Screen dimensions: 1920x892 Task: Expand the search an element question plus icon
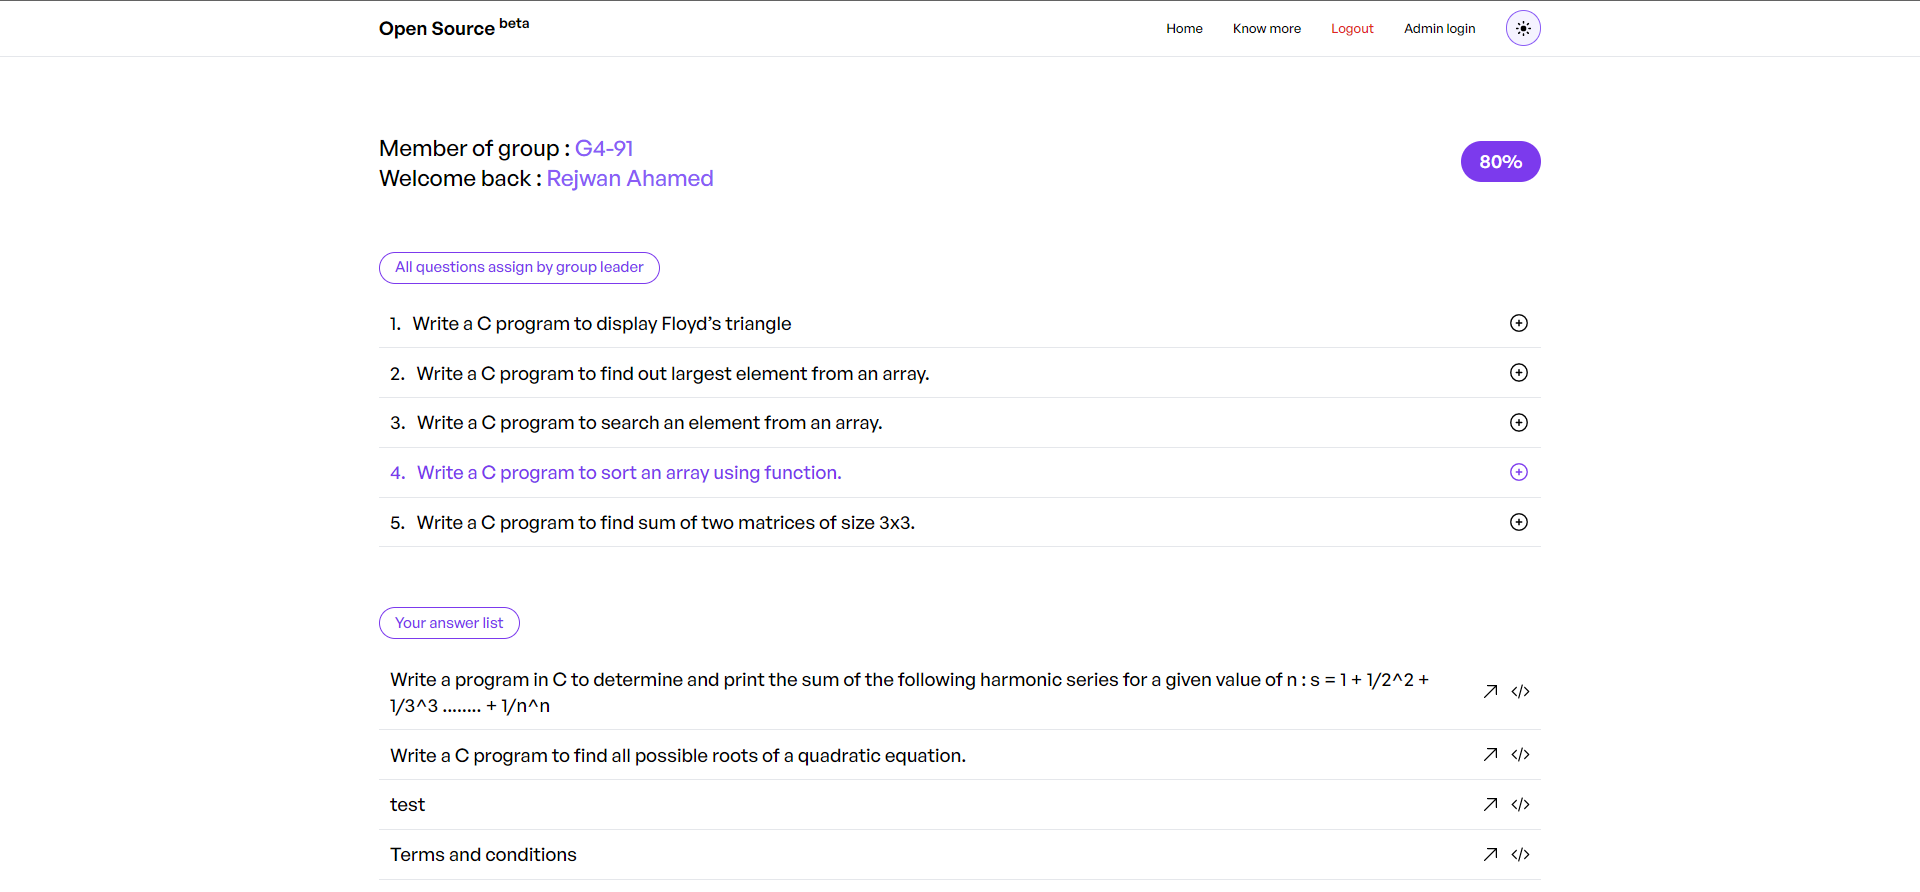[x=1518, y=422]
